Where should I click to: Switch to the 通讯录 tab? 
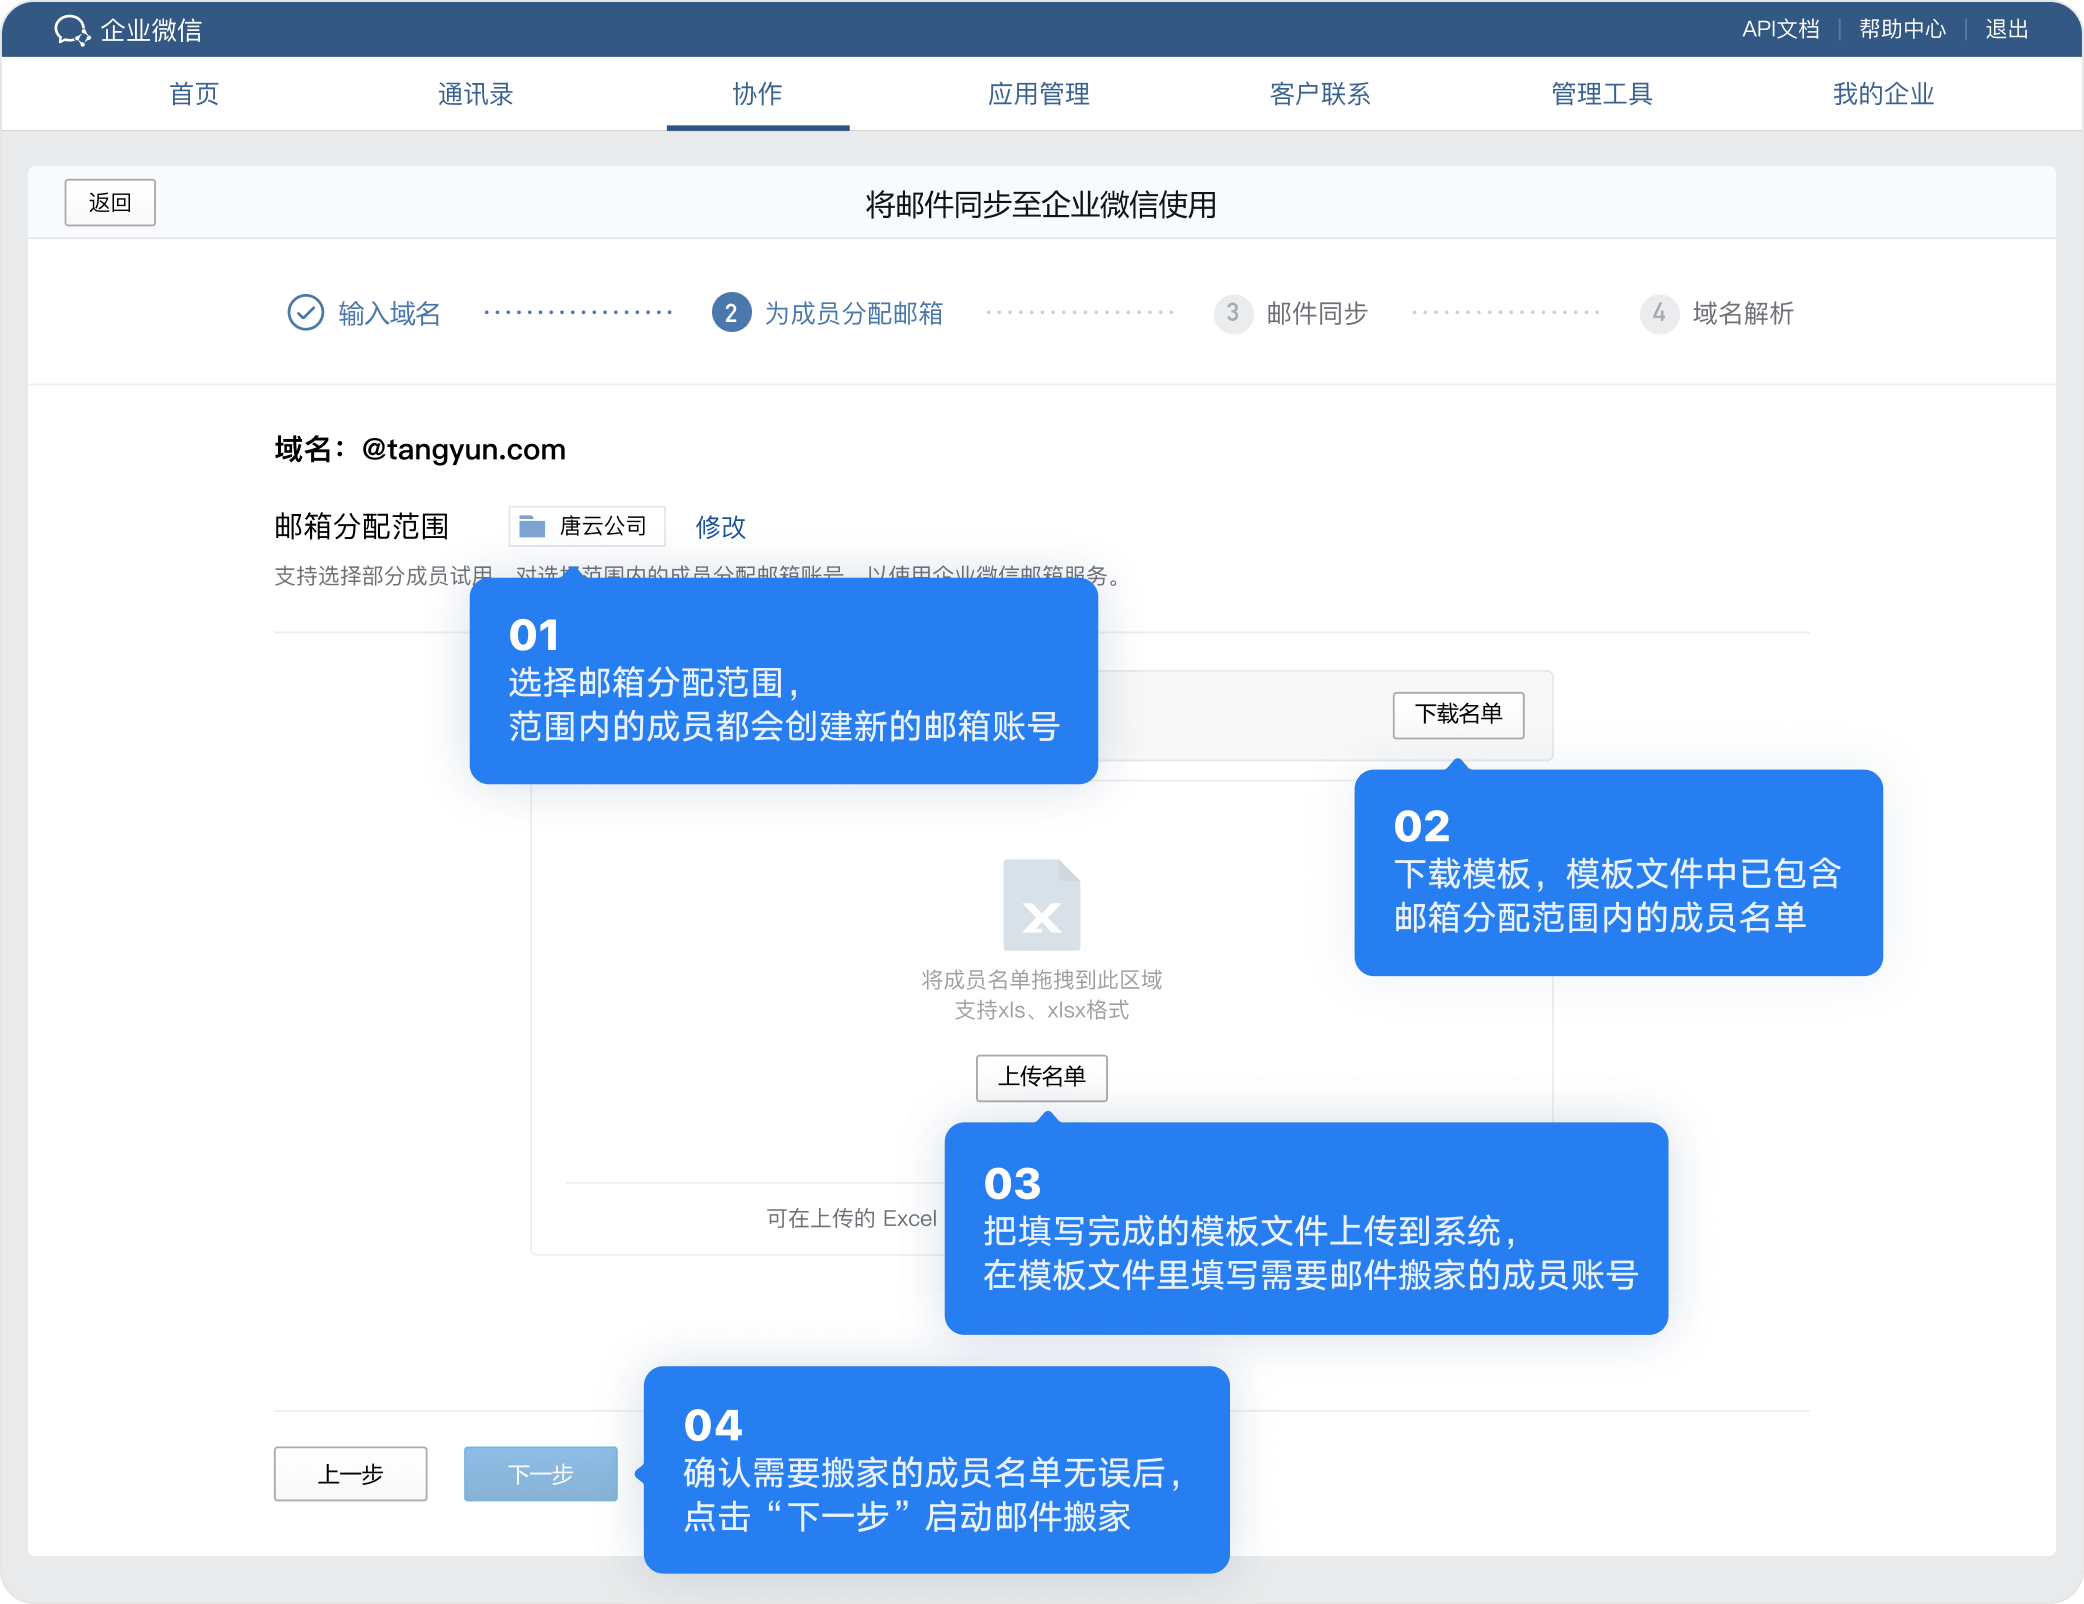[x=475, y=94]
